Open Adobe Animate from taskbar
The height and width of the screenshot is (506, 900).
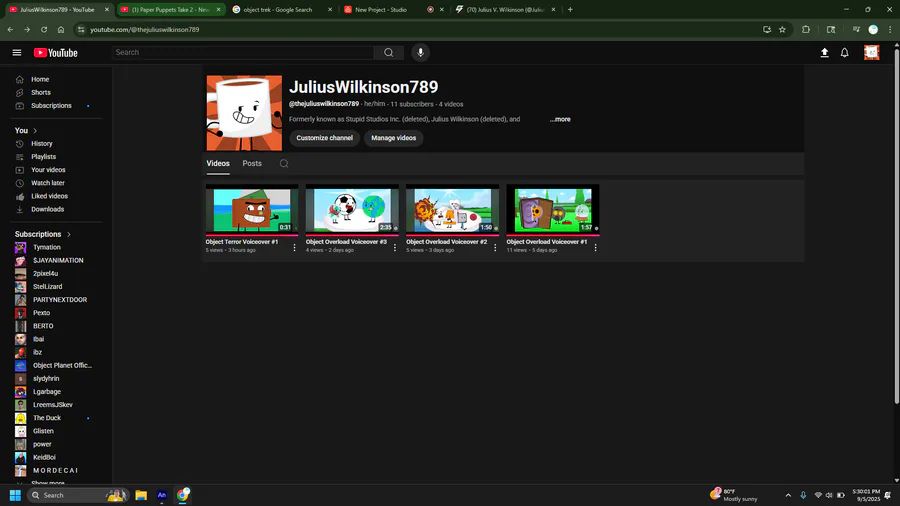[162, 495]
